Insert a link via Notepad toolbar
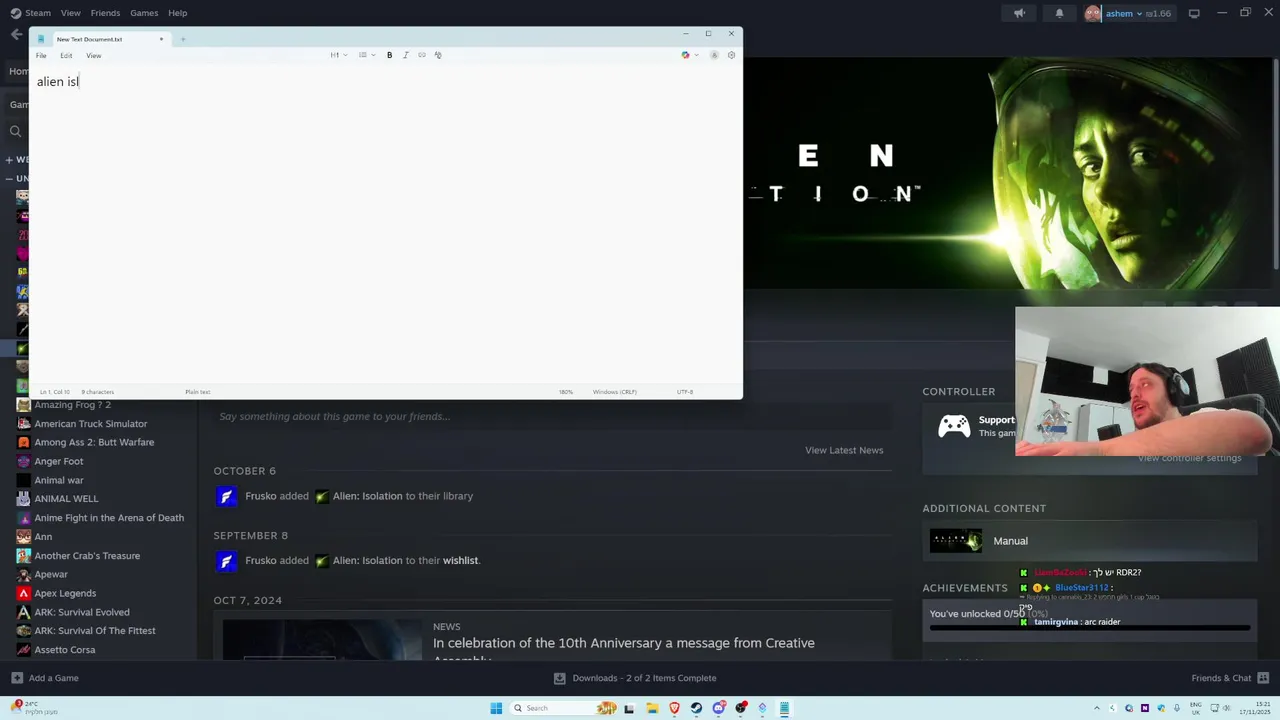This screenshot has width=1280, height=720. point(421,55)
